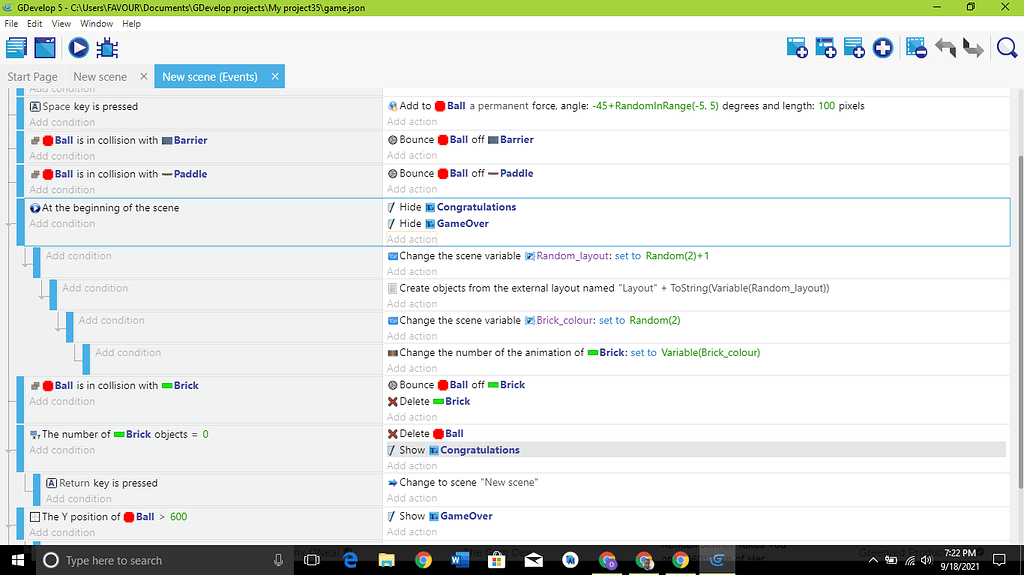Viewport: 1024px width, 575px height.
Task: Delete the selected events
Action: 916,47
